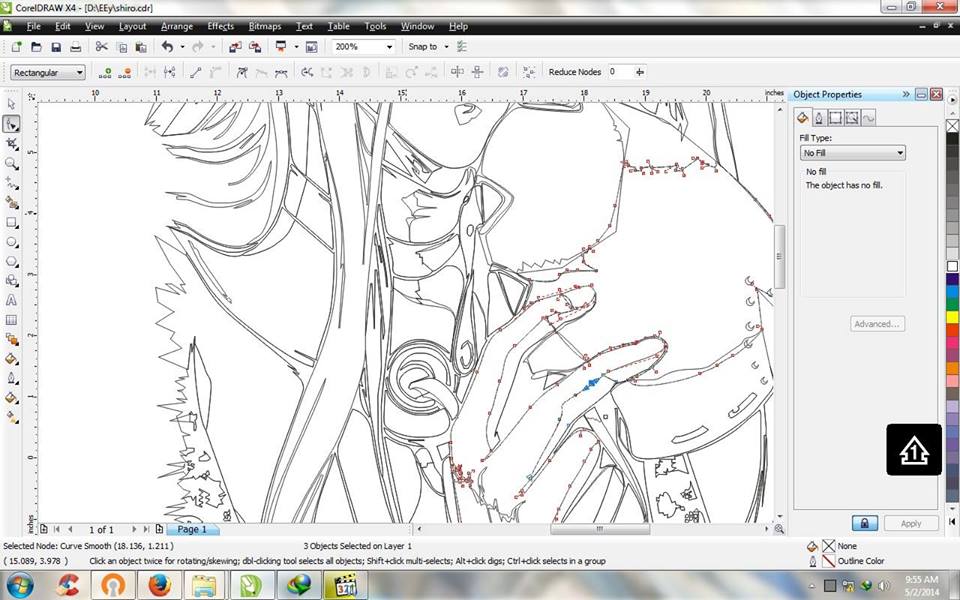The height and width of the screenshot is (600, 960).
Task: Select the Freehand tool in the toolbox
Action: coord(11,183)
